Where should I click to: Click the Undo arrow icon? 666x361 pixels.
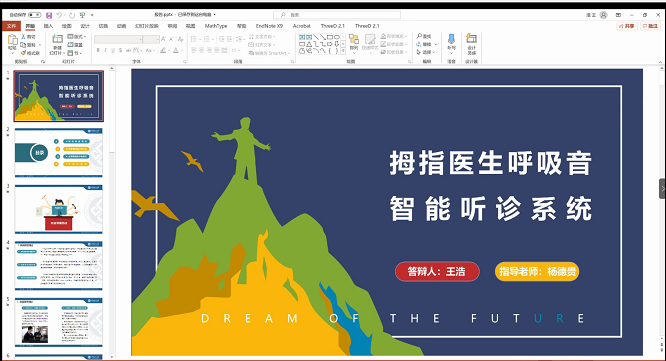(x=59, y=15)
